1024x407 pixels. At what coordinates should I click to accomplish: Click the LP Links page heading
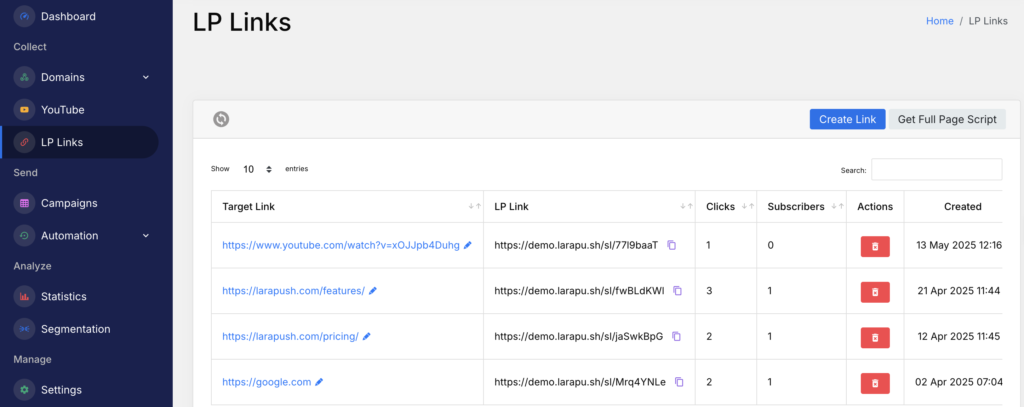pos(242,22)
